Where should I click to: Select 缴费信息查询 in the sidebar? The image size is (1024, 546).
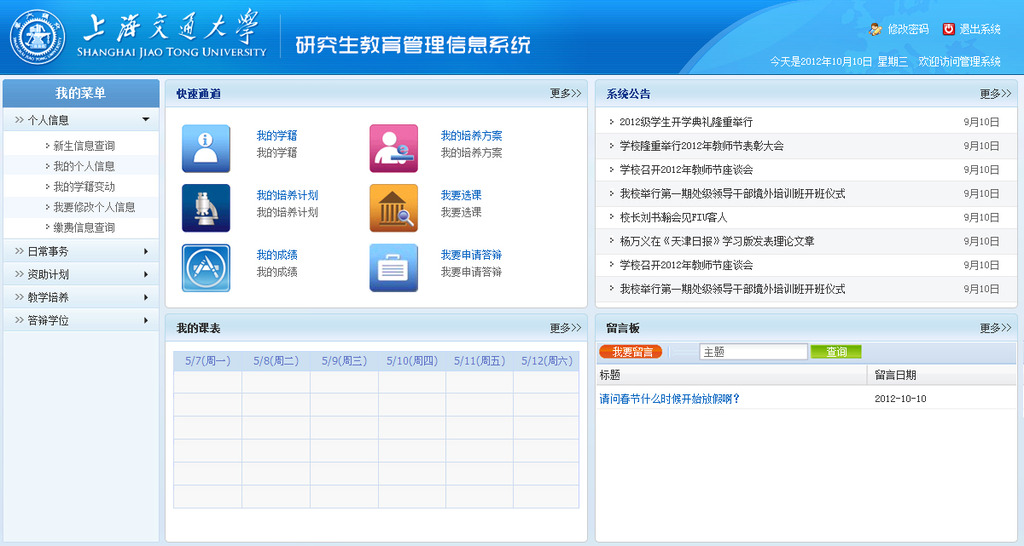84,227
